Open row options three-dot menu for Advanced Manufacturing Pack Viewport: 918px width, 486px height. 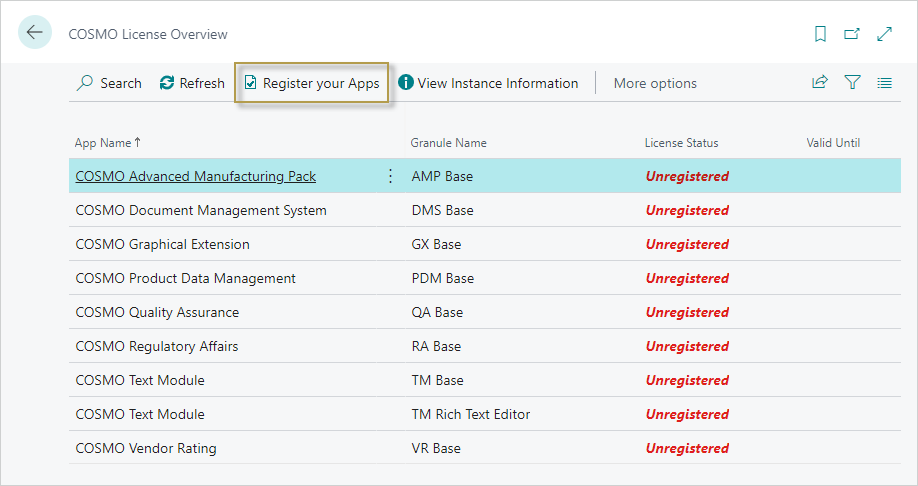pos(390,176)
